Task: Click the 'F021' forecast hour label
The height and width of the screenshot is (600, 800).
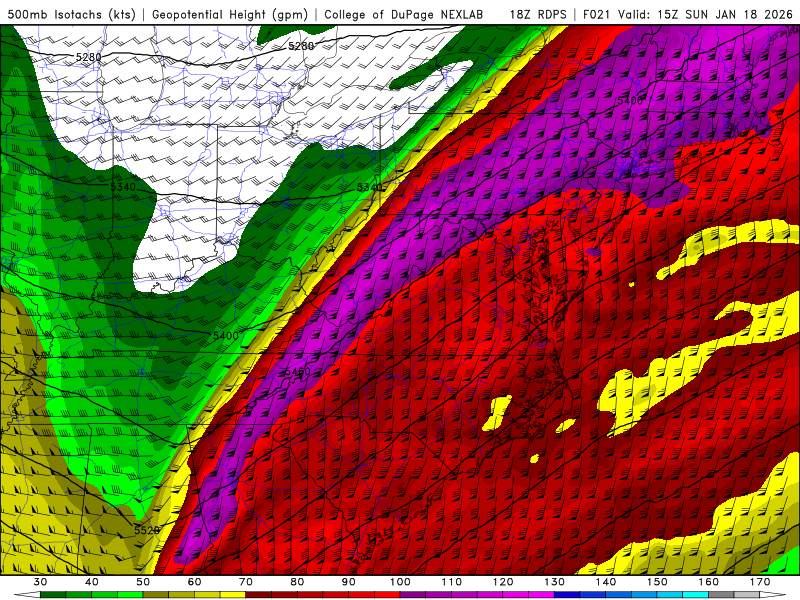Action: [597, 14]
